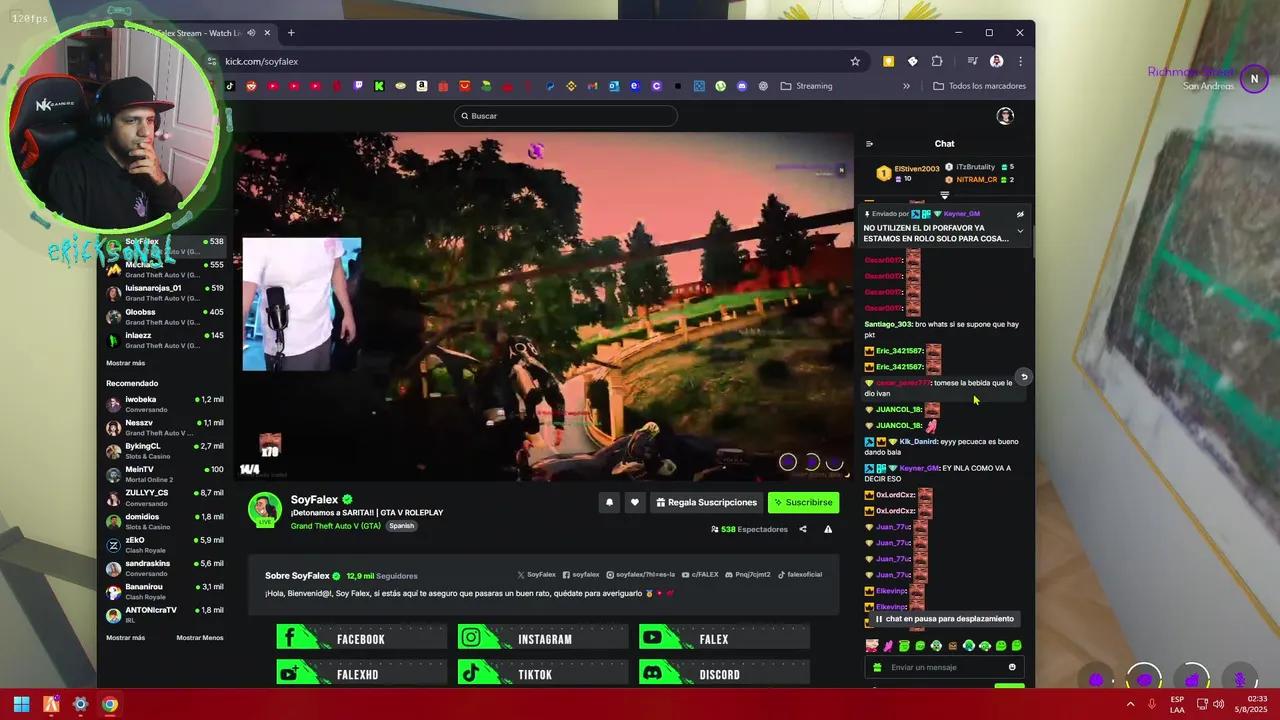Mute the audio indicator on the stream tab
The image size is (1280, 720).
(x=249, y=32)
